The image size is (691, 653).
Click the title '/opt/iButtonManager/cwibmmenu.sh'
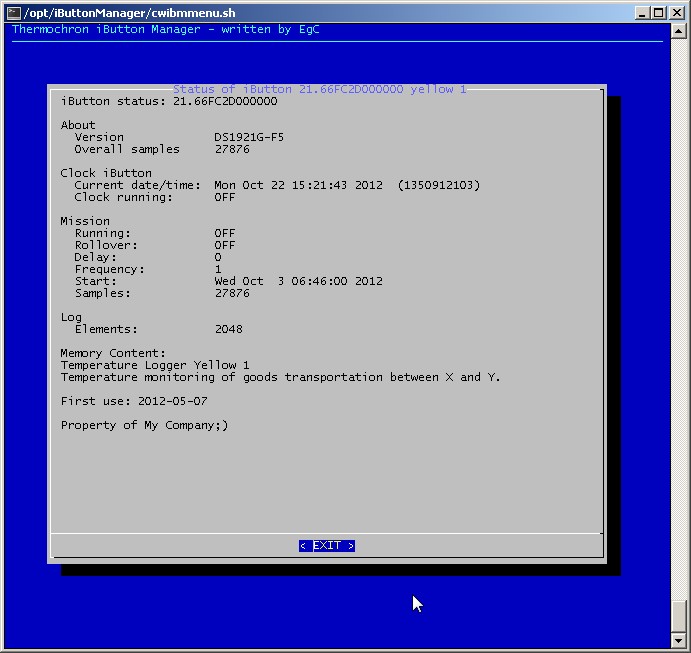tap(130, 13)
